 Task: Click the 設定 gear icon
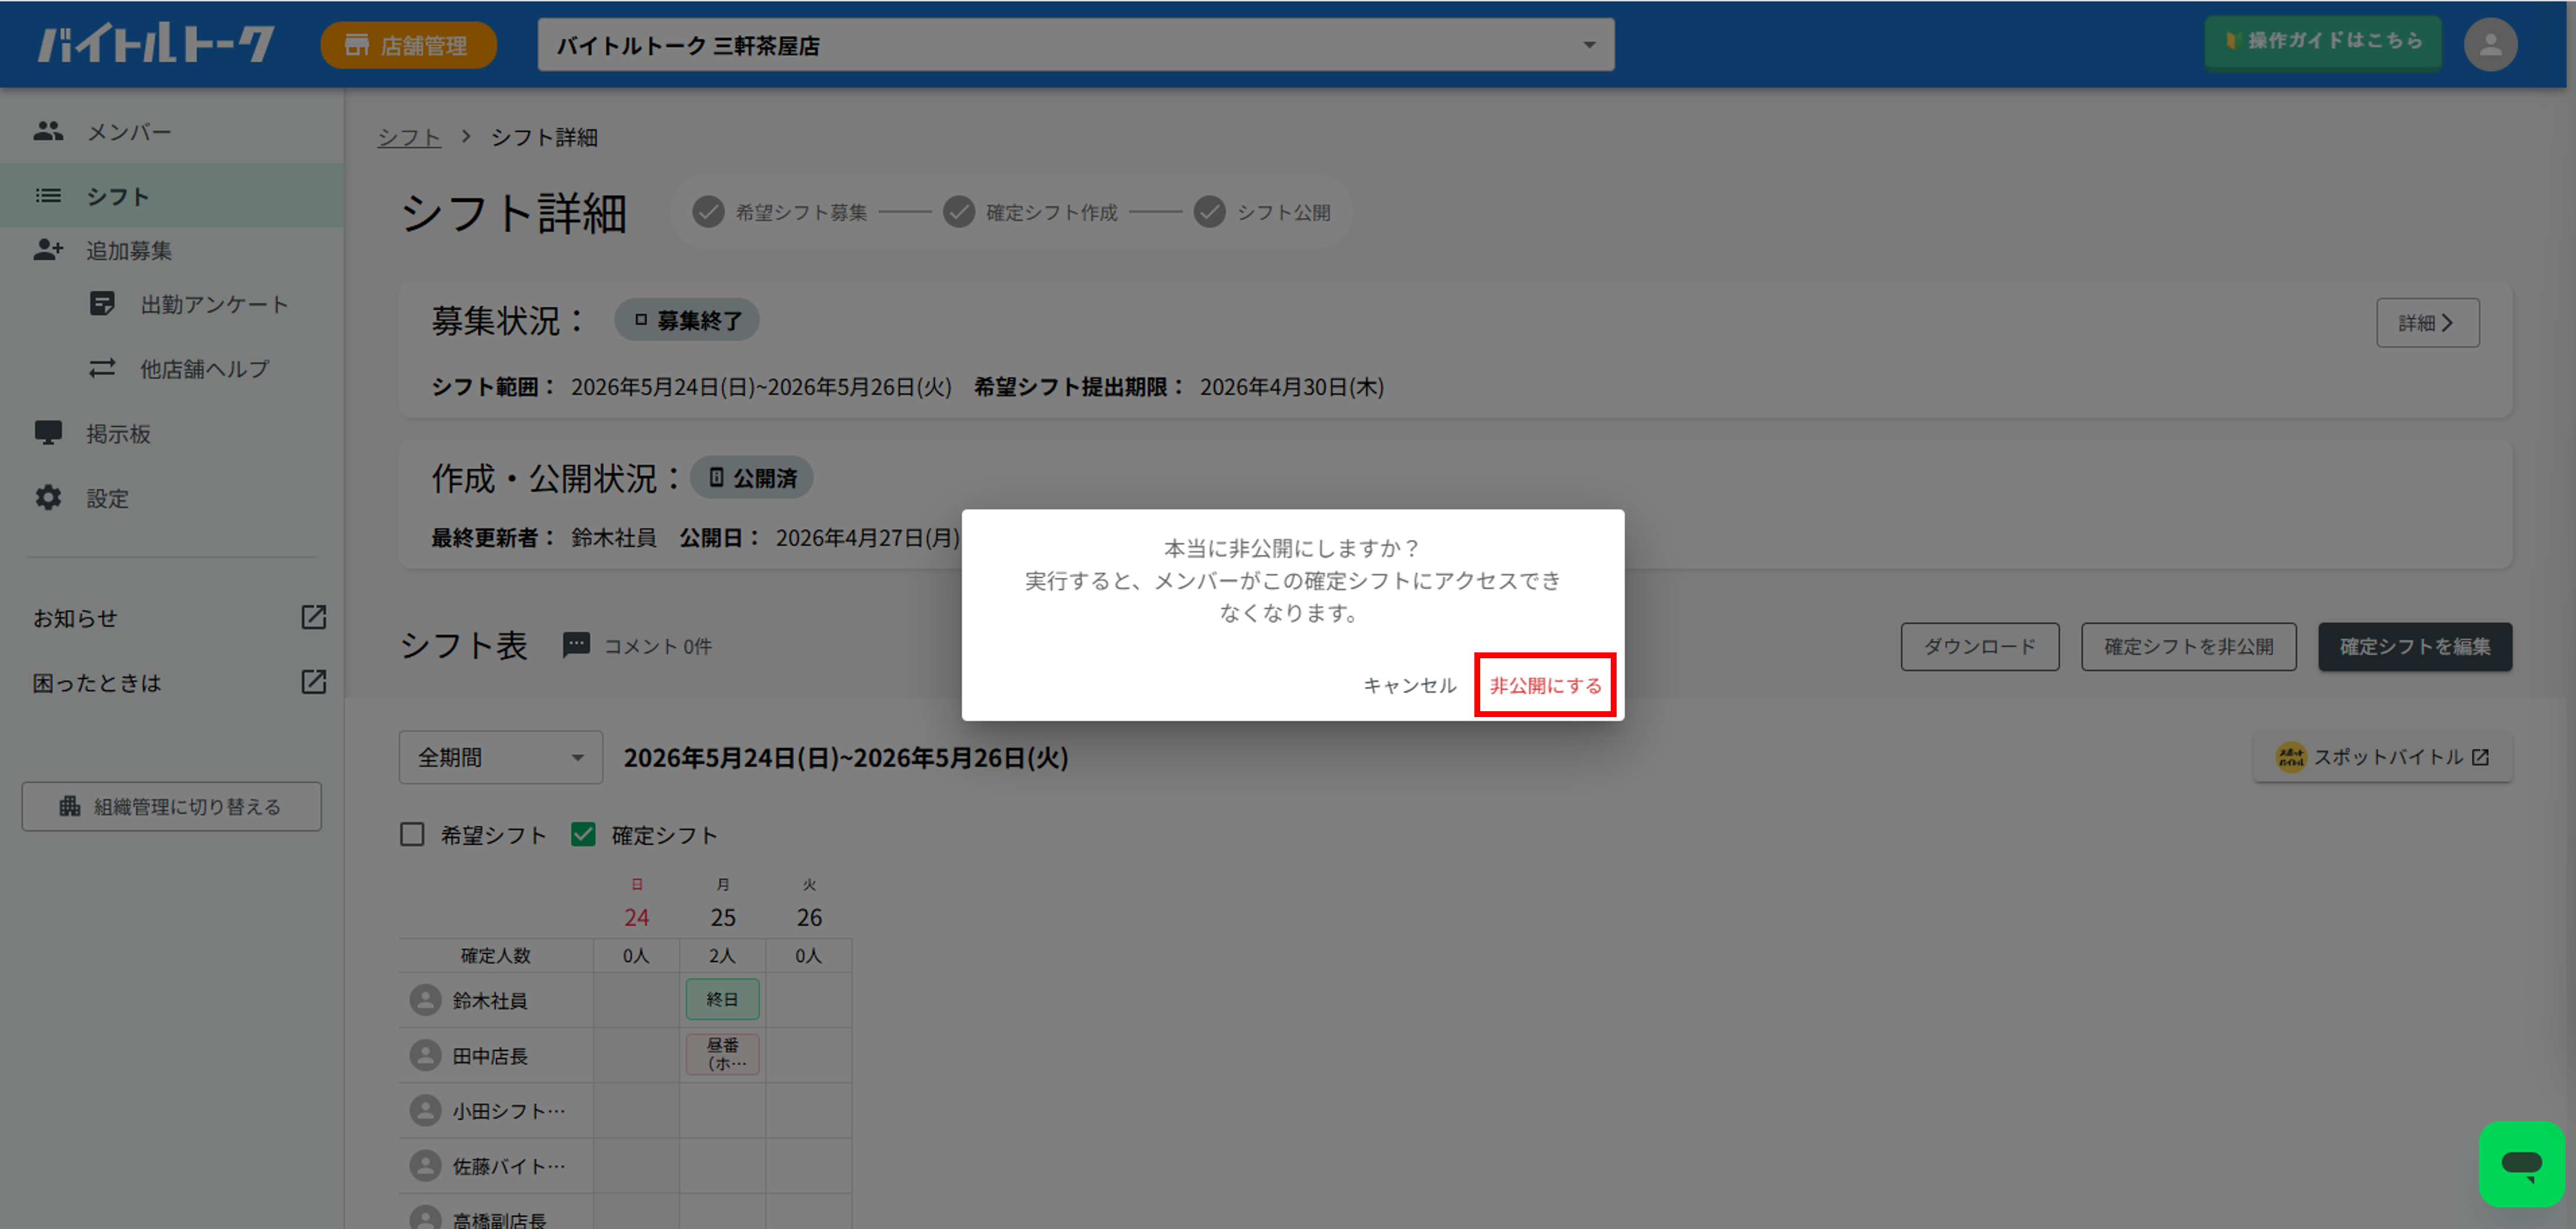[x=48, y=498]
